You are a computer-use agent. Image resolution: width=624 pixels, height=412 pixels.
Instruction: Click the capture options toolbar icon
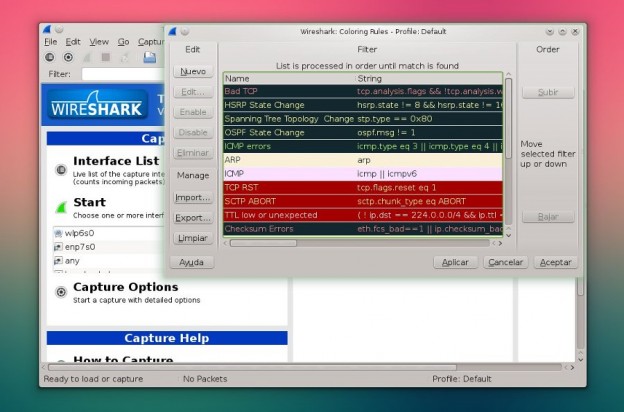click(x=68, y=57)
